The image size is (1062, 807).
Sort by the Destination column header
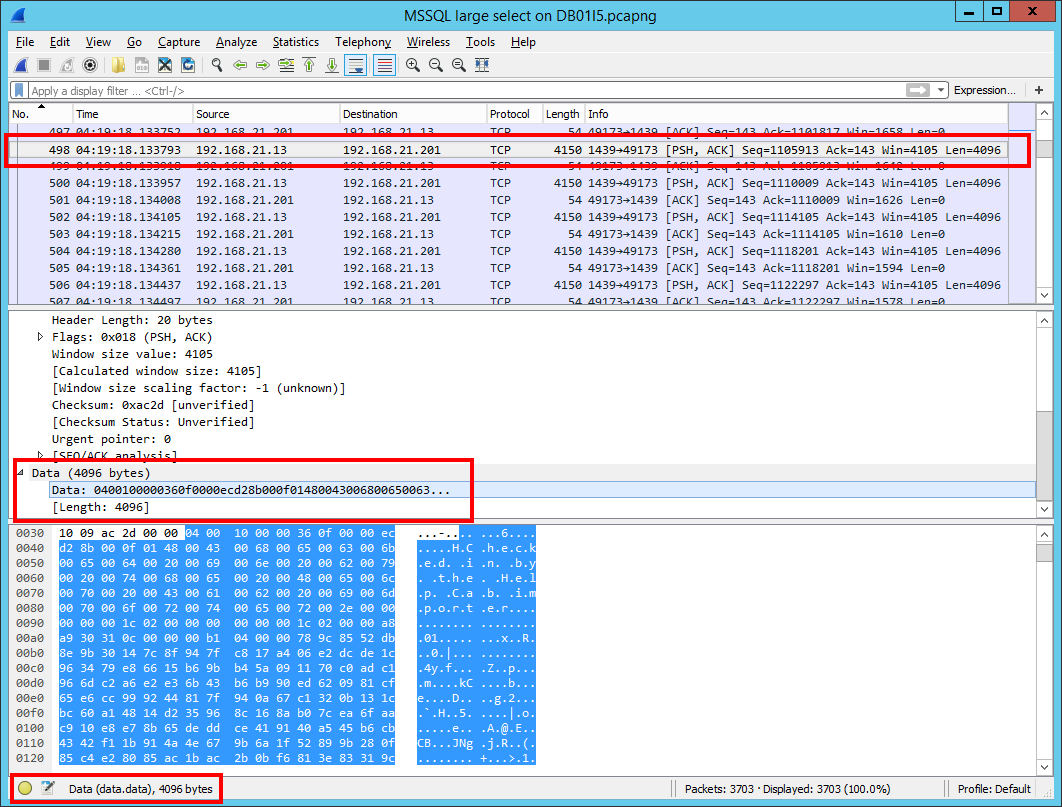[x=412, y=114]
